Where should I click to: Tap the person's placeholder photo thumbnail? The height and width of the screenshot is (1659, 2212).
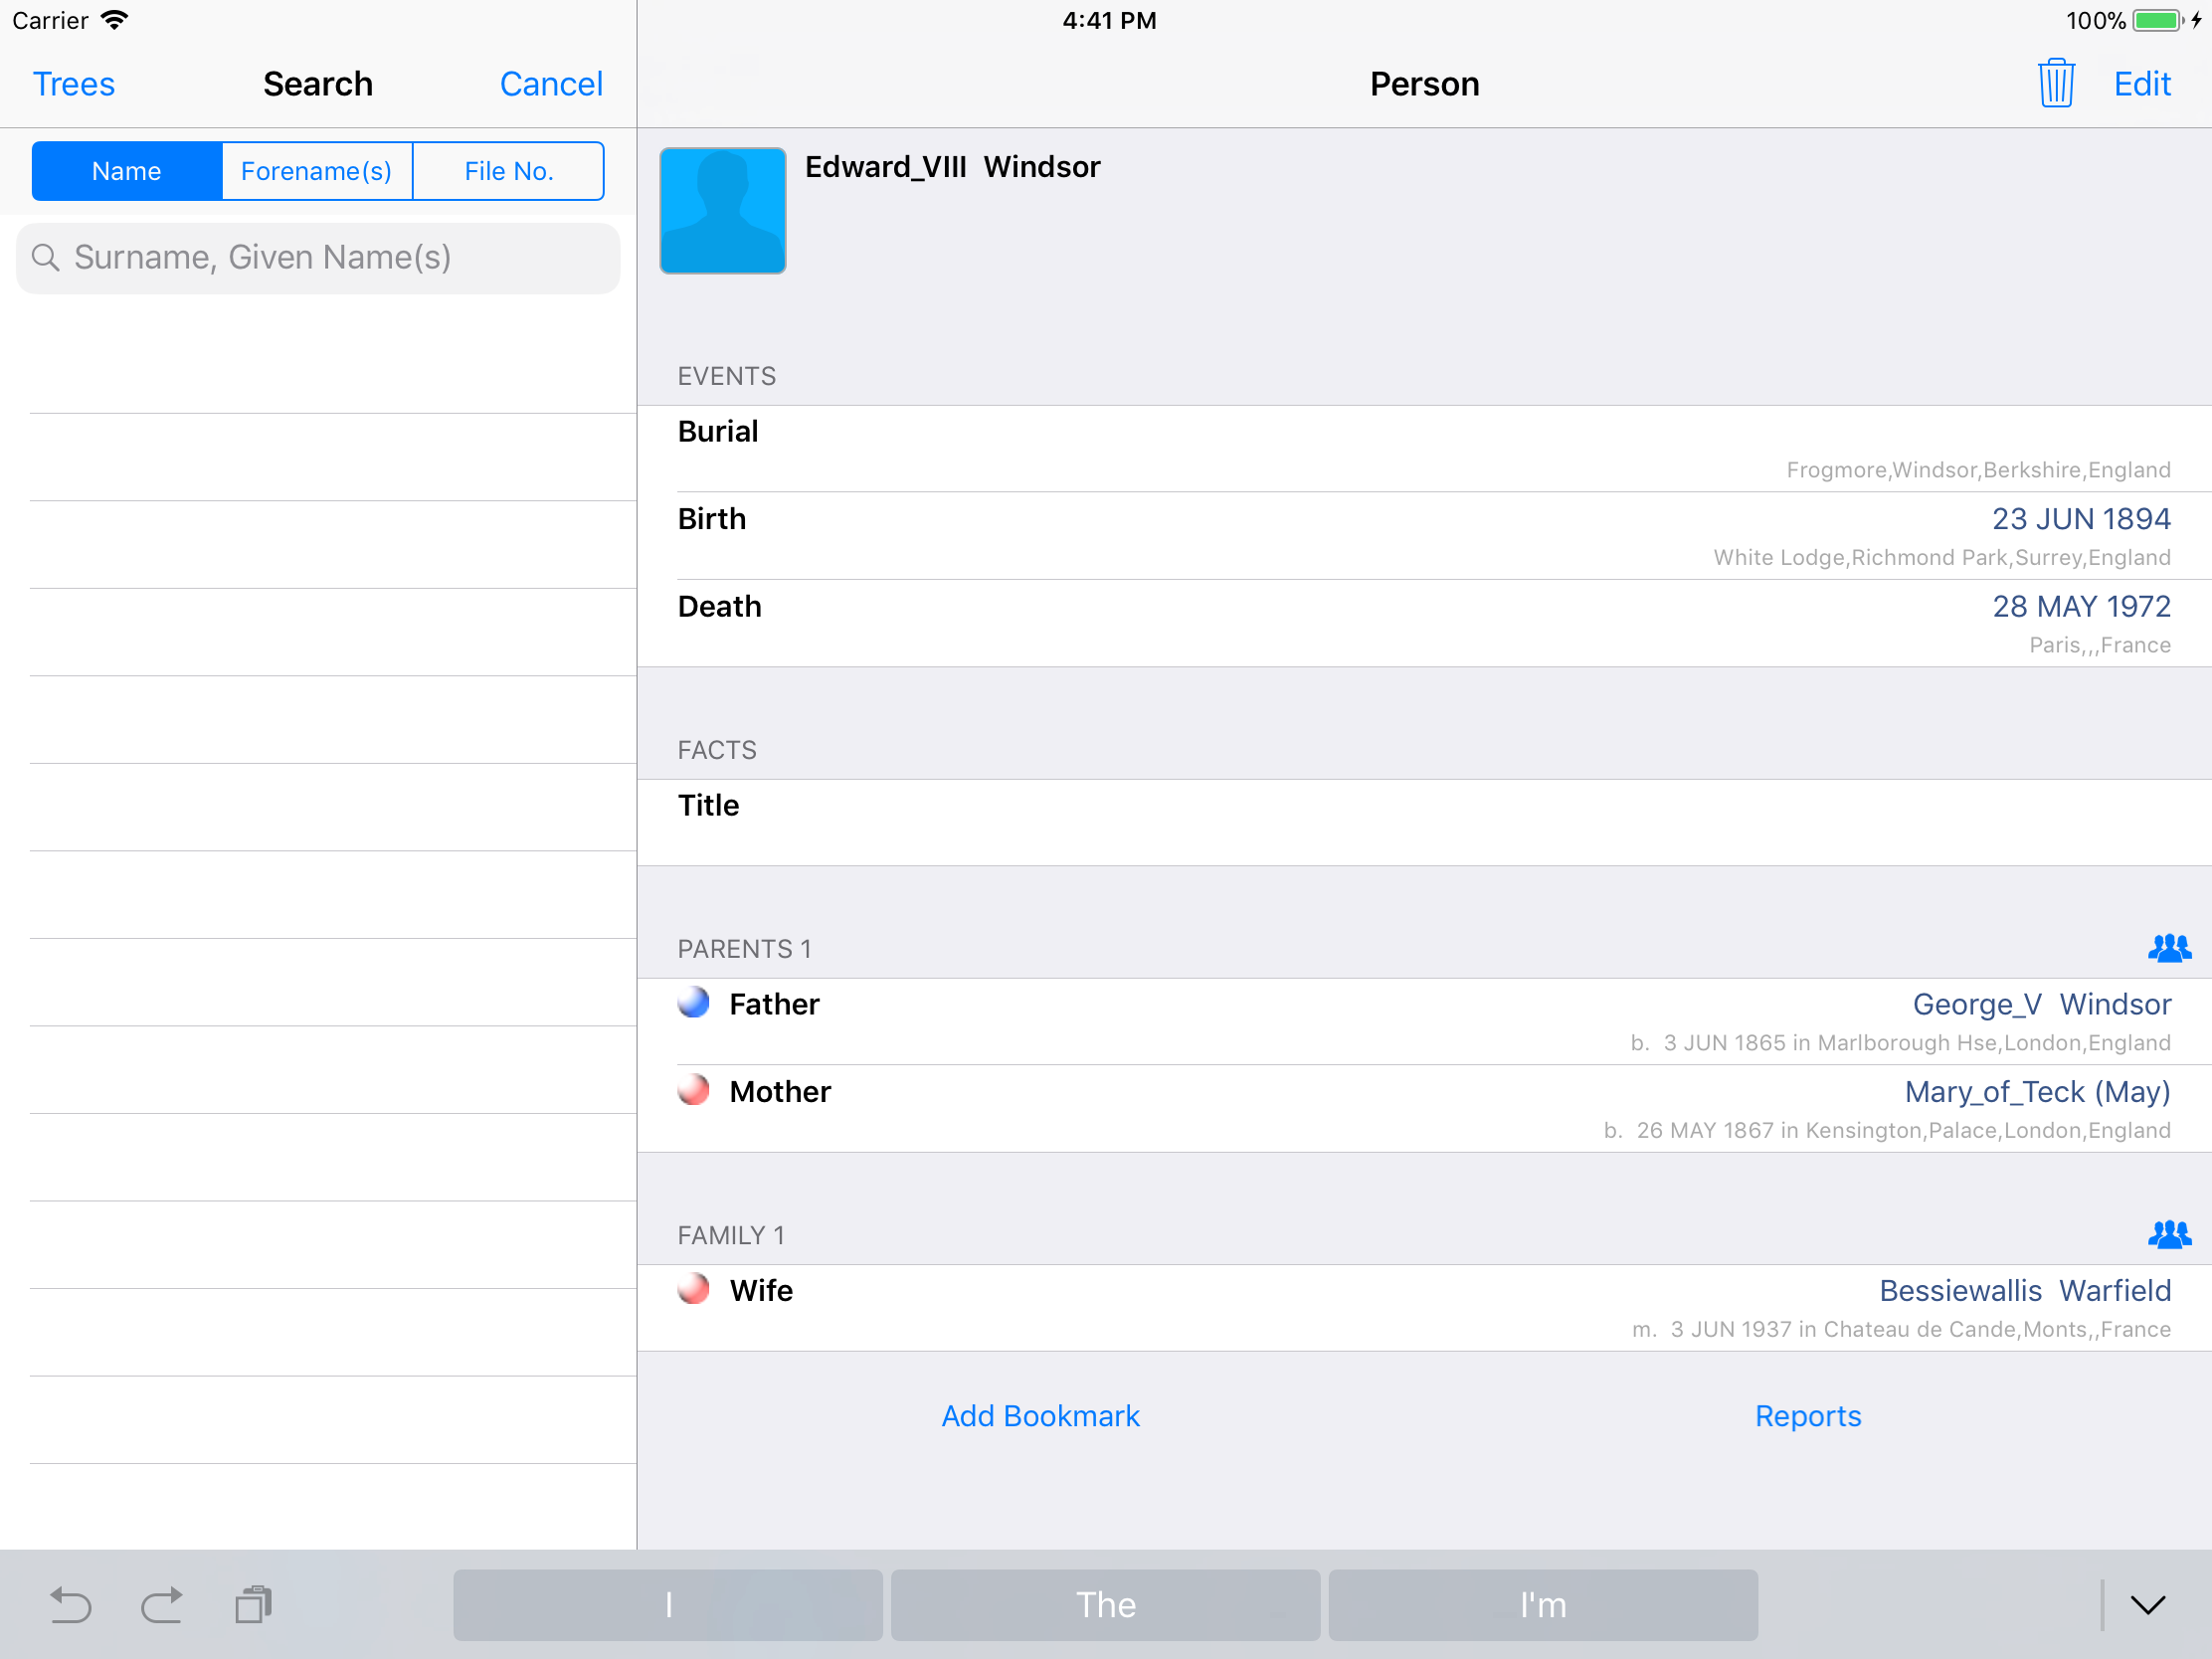pos(722,211)
